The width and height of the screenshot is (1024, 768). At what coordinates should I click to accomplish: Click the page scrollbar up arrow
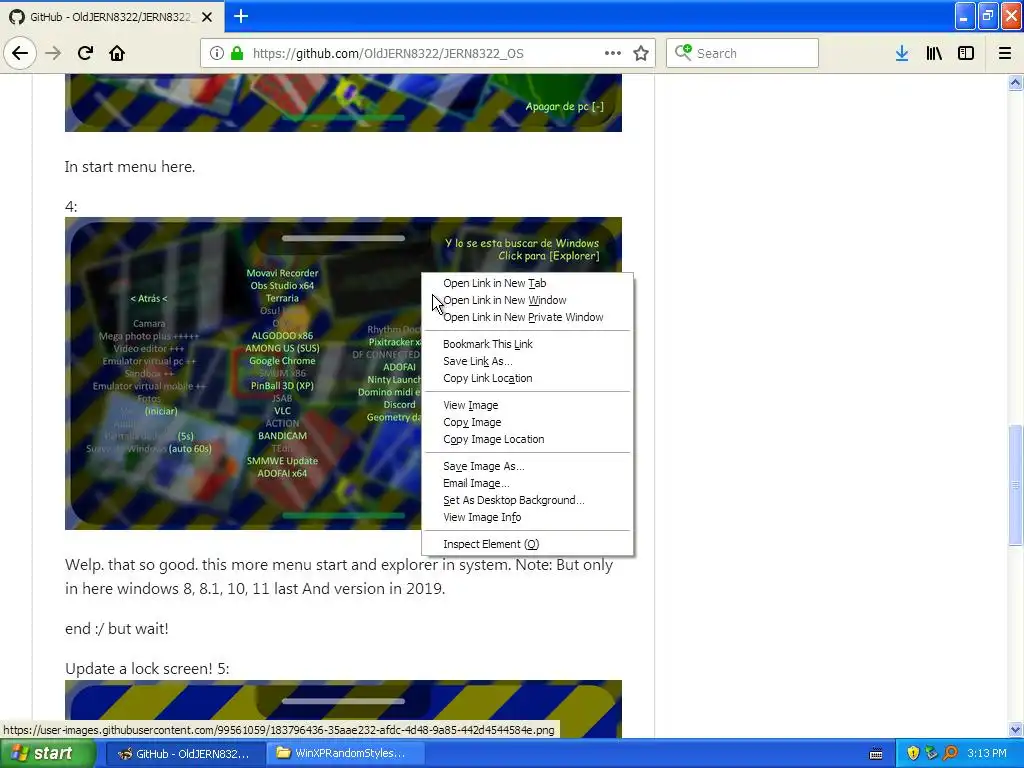pyautogui.click(x=1015, y=82)
